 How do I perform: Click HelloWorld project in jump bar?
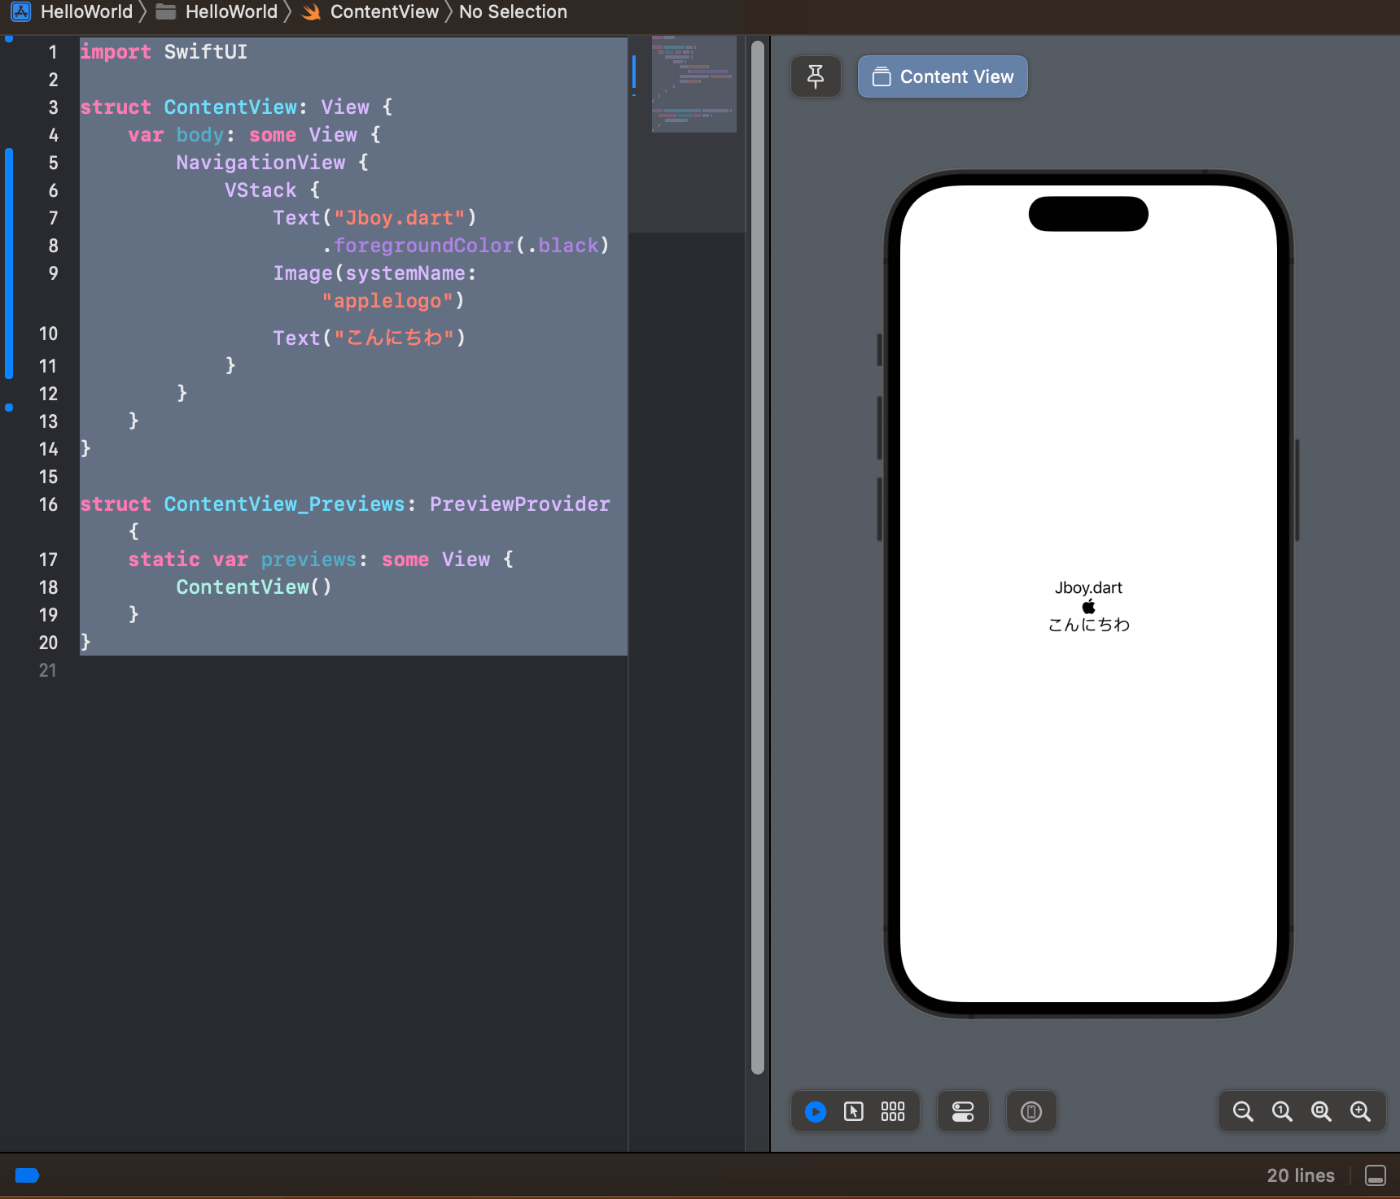[x=72, y=12]
